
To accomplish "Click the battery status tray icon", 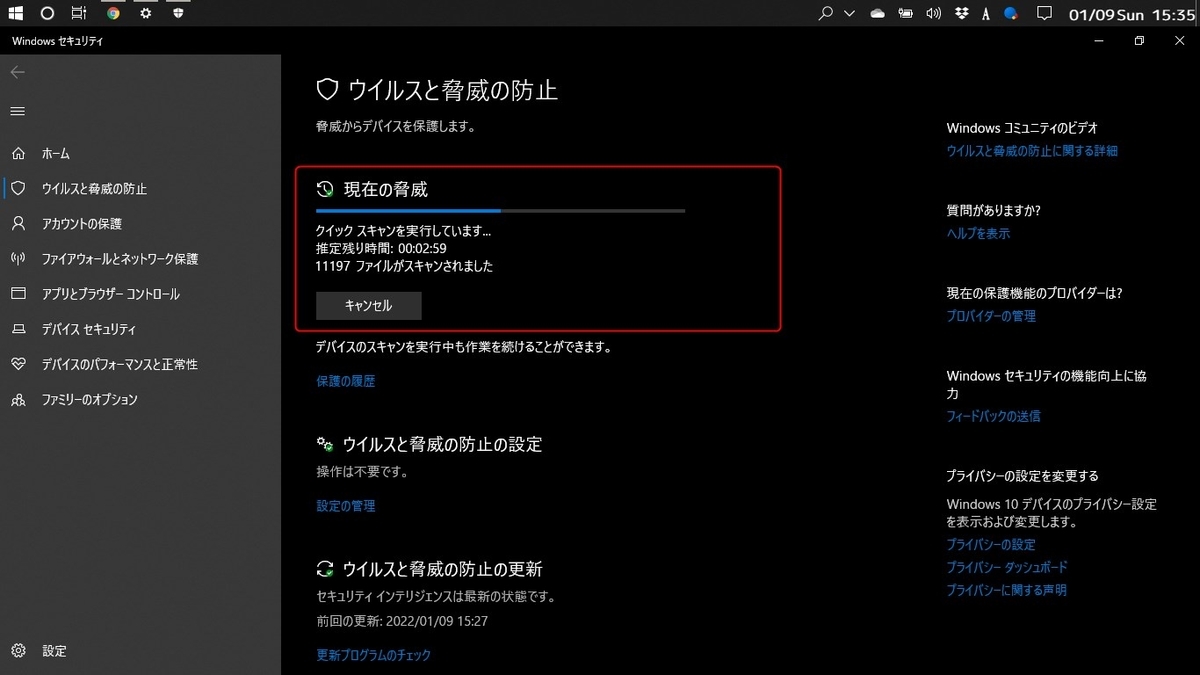I will [906, 14].
